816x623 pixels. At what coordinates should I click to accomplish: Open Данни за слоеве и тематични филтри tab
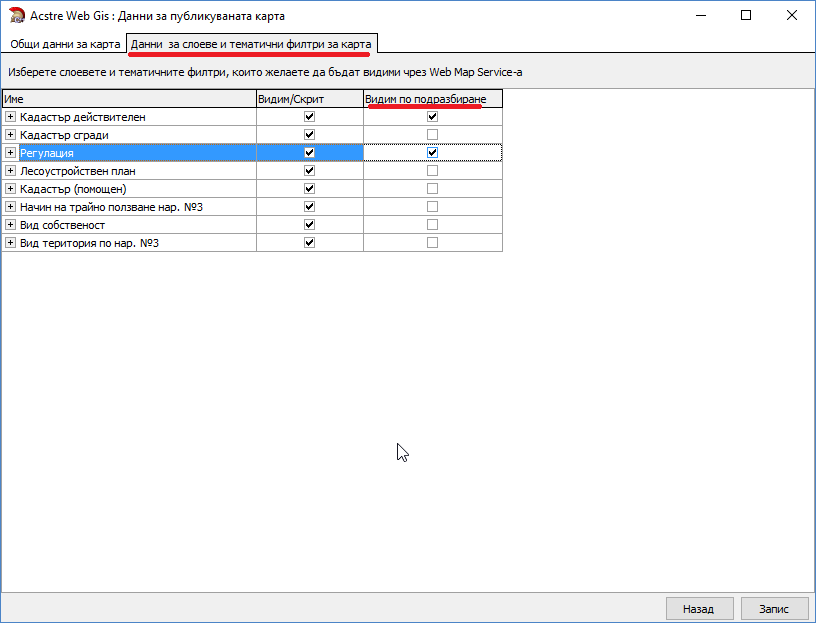point(251,45)
